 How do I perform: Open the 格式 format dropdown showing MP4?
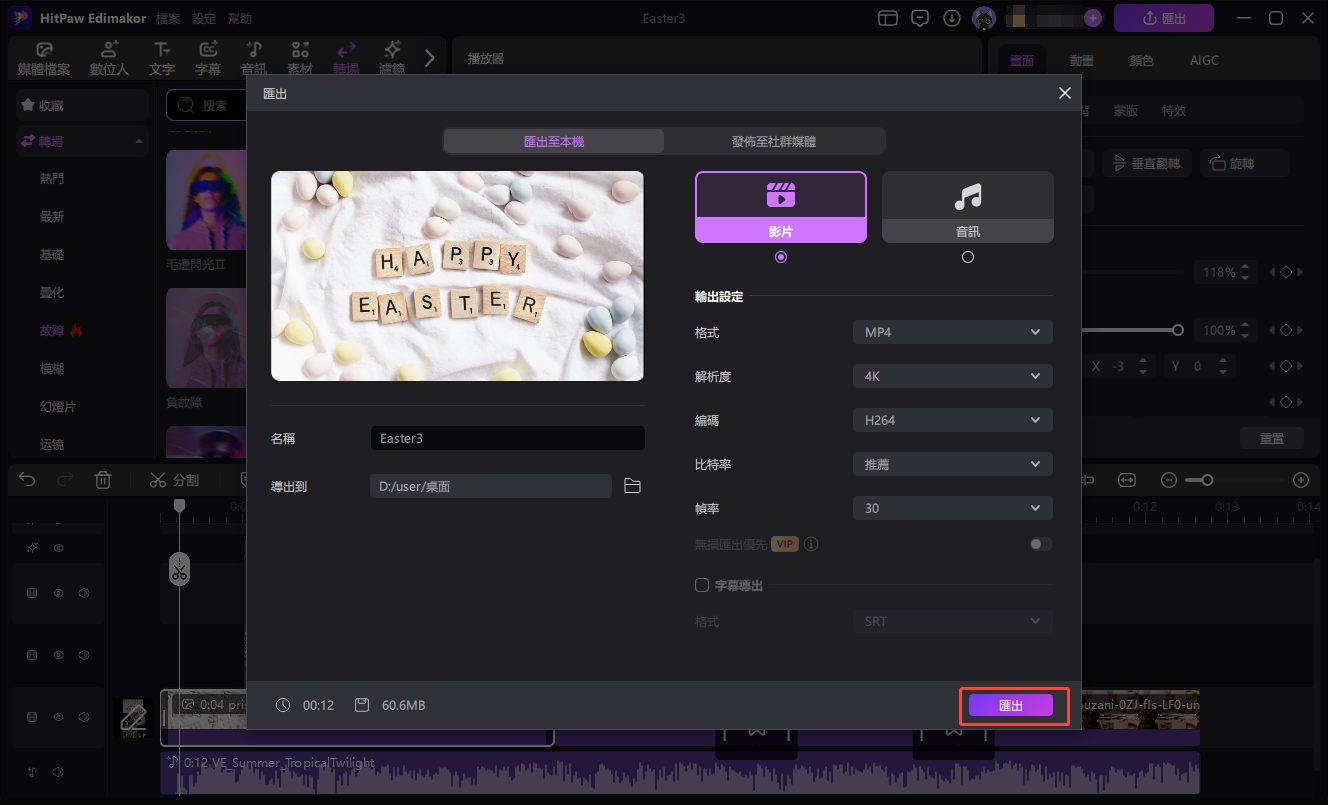[x=951, y=331]
